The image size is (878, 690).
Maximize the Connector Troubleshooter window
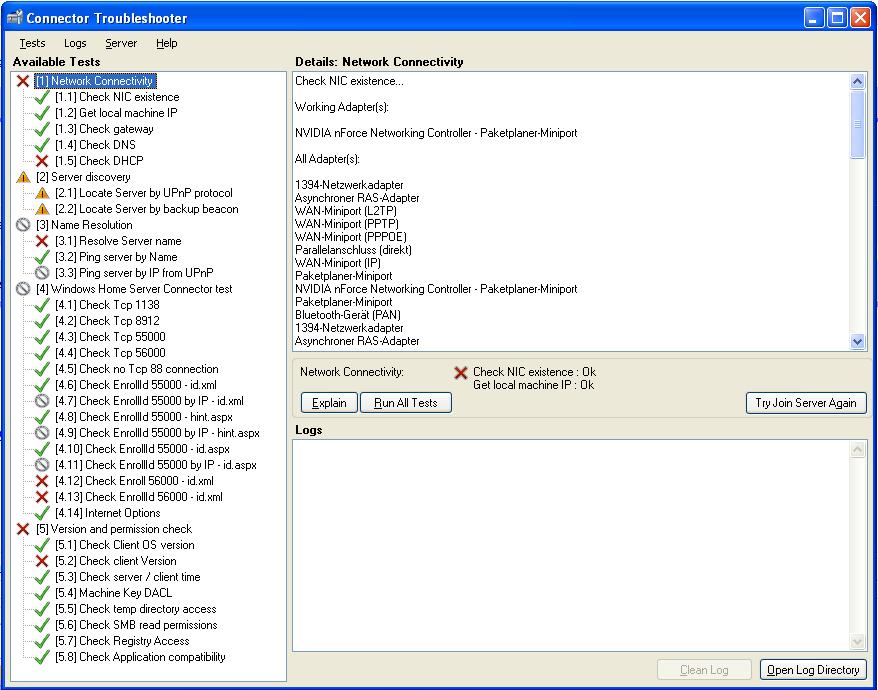click(837, 18)
